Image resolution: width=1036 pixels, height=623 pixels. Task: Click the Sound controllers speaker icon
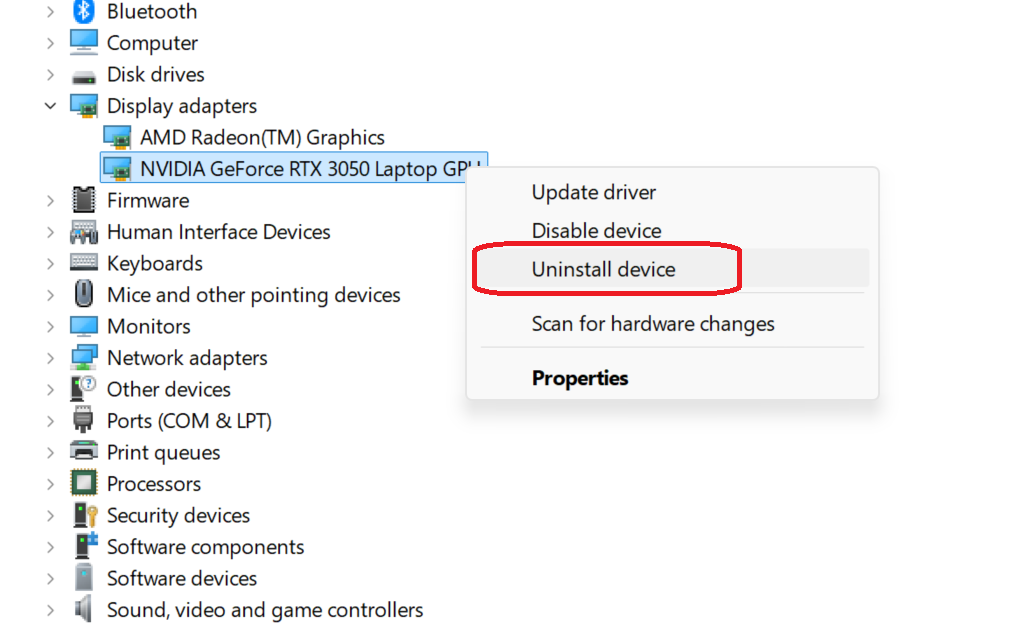tap(84, 610)
